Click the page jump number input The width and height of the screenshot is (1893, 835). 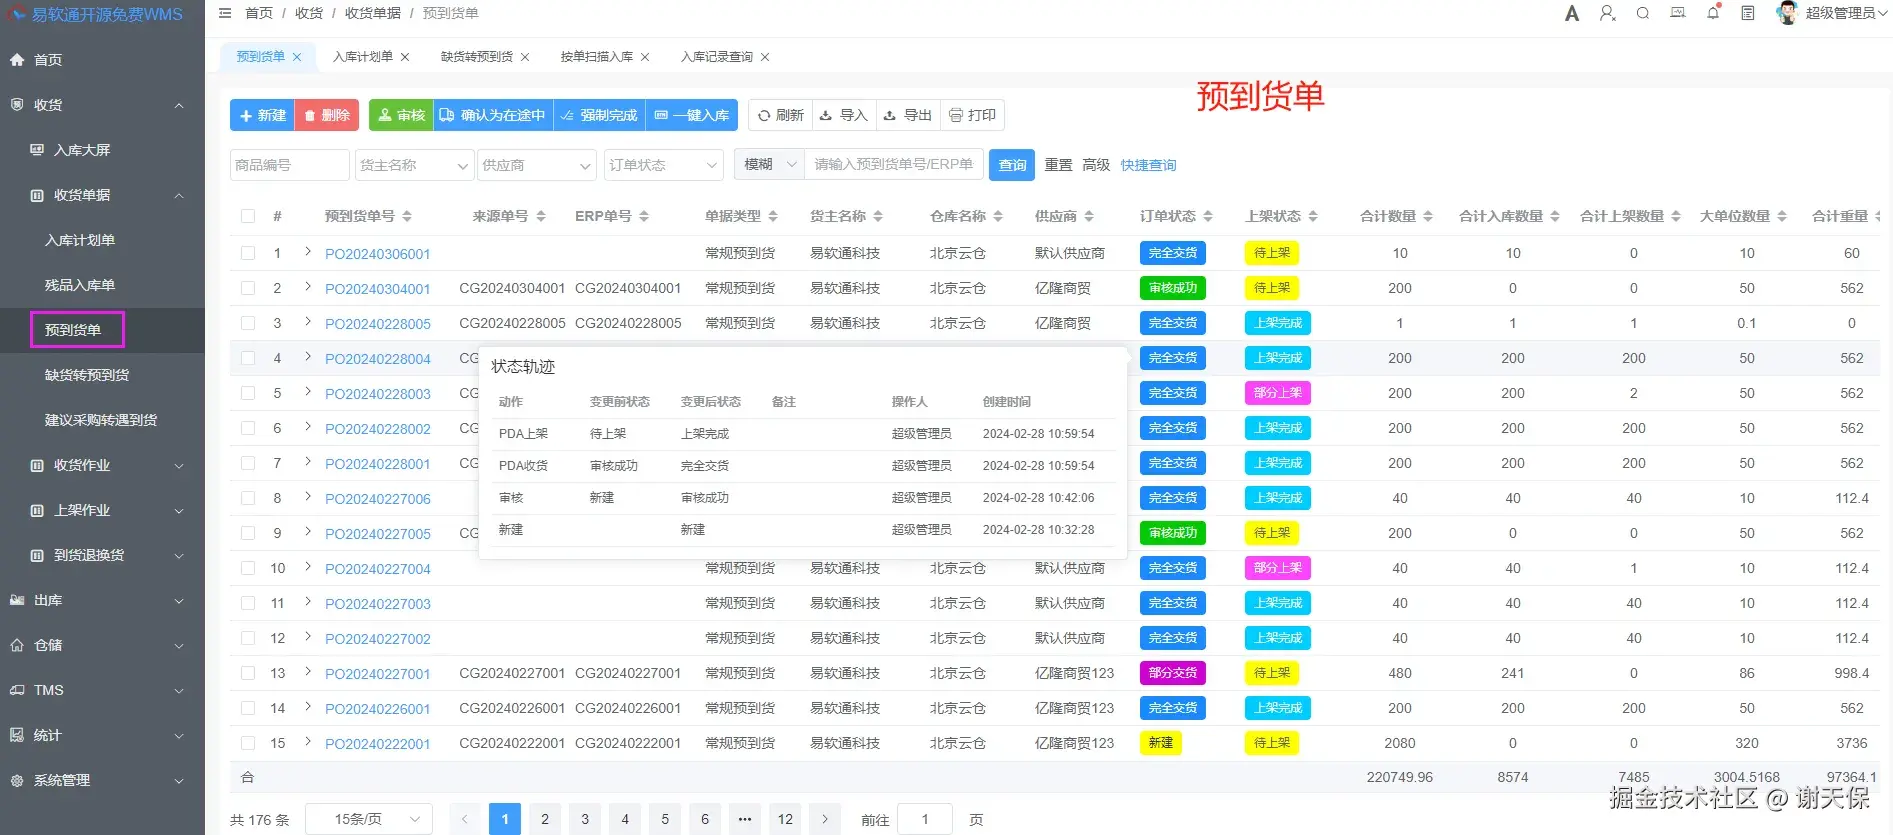925,819
